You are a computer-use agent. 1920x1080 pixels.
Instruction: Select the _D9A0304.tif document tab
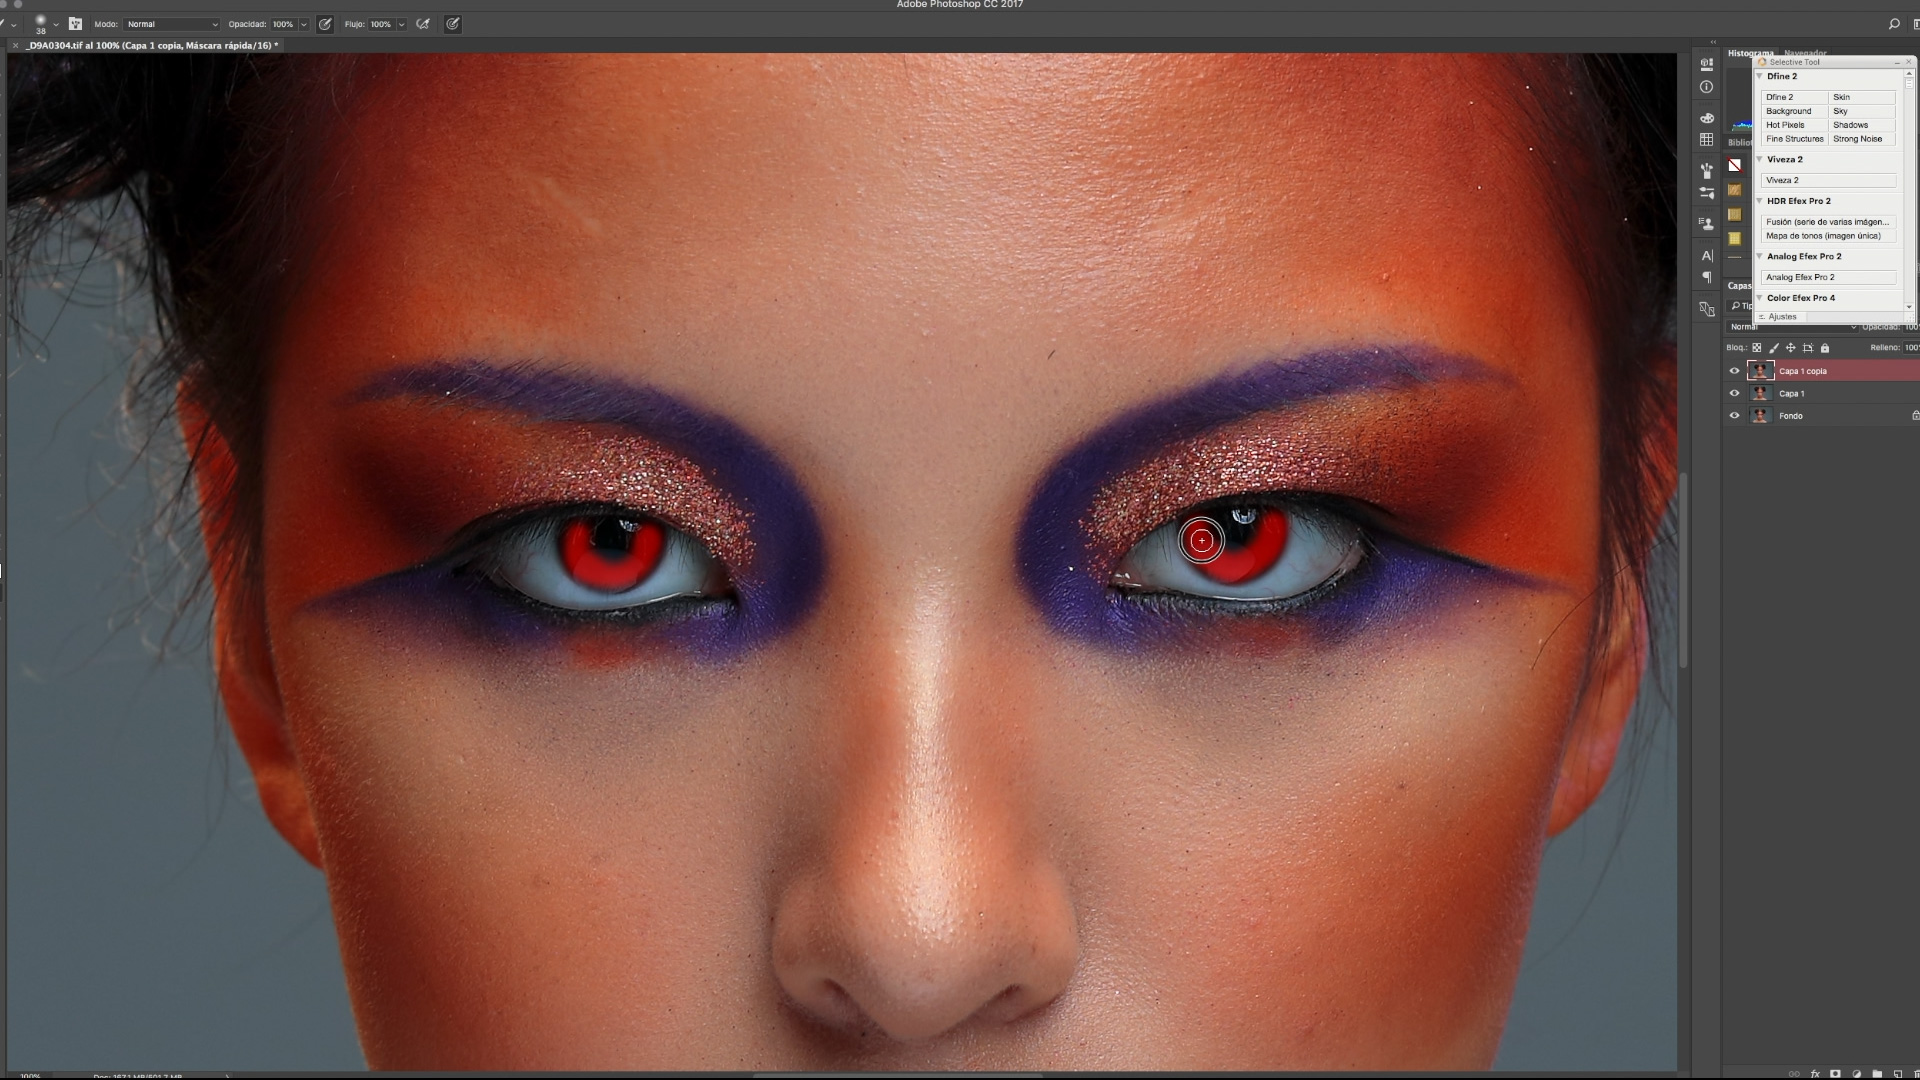click(x=152, y=46)
